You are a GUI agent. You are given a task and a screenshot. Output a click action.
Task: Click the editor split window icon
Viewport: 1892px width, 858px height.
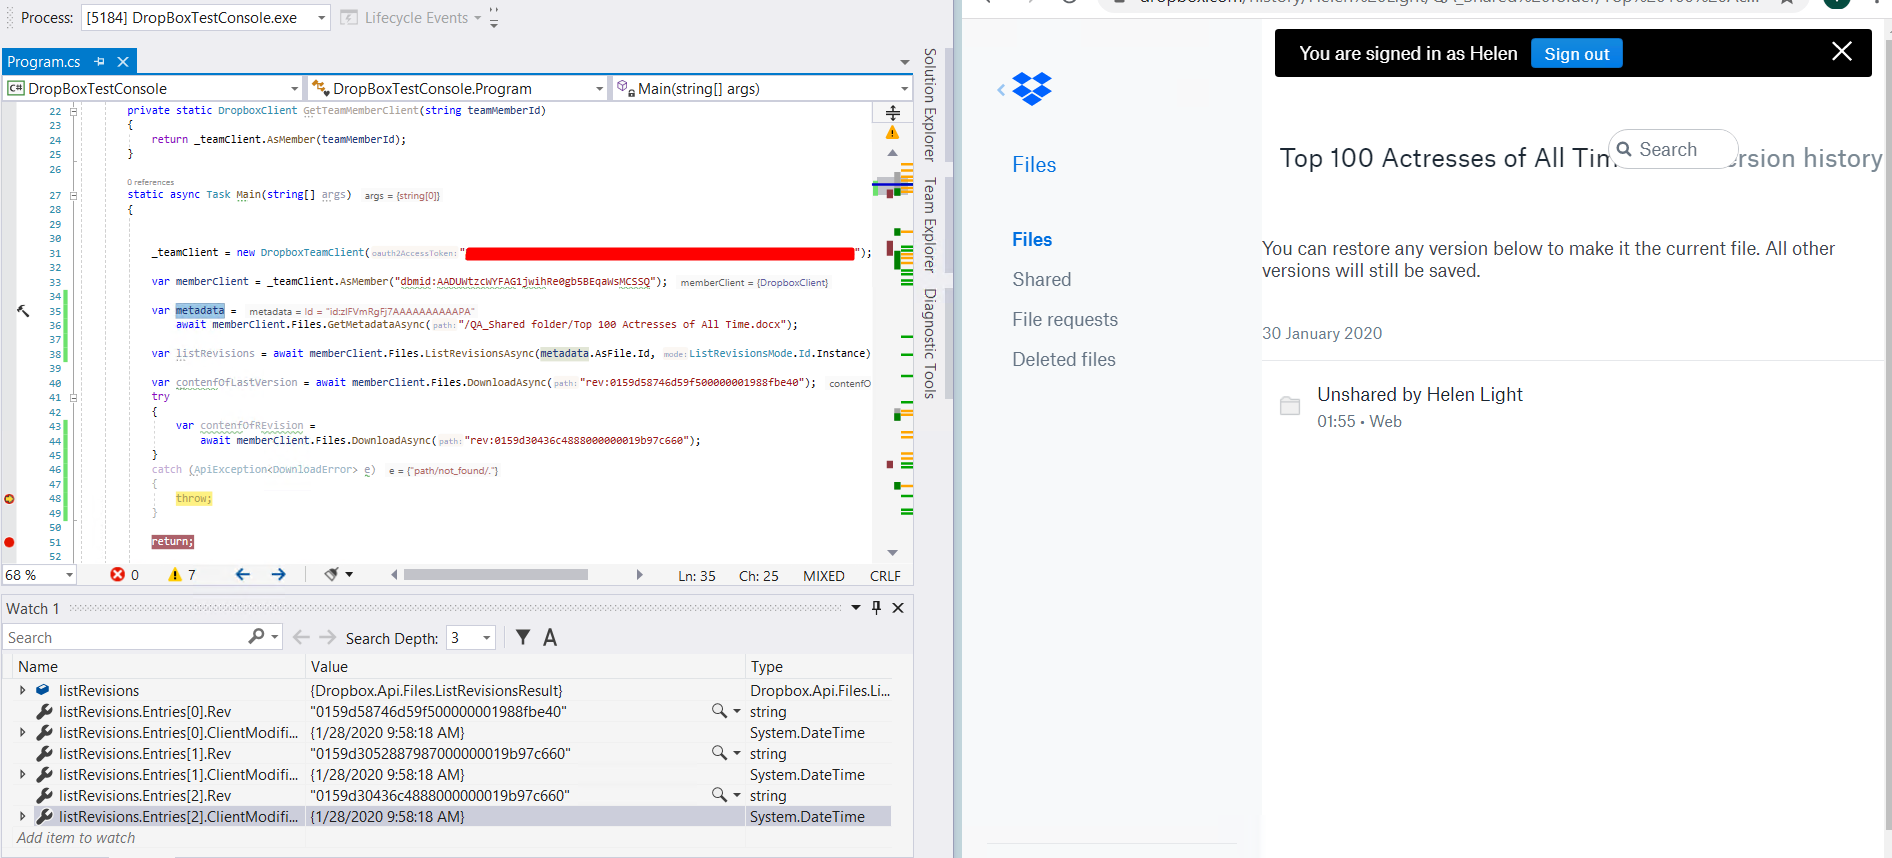tap(892, 112)
